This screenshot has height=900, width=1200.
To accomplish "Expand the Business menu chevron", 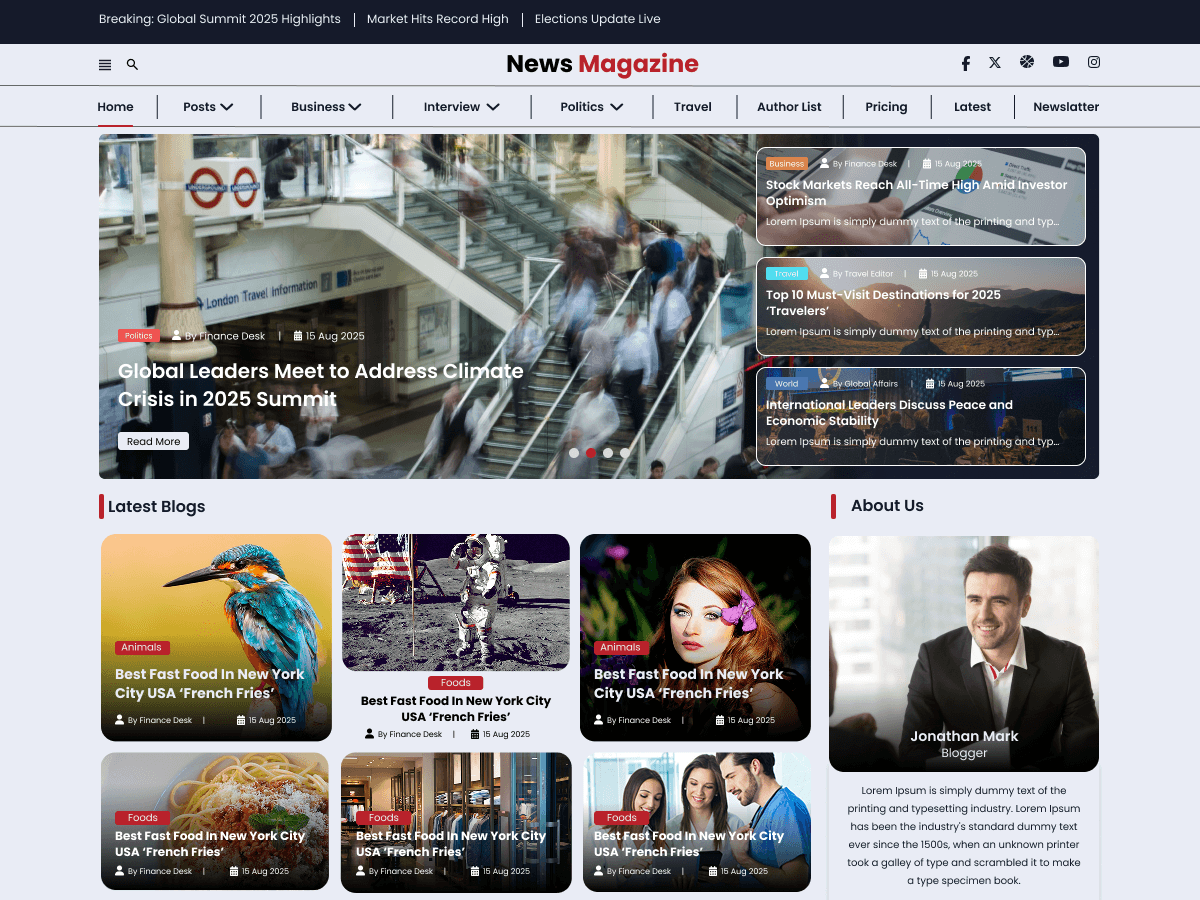I will click(355, 107).
